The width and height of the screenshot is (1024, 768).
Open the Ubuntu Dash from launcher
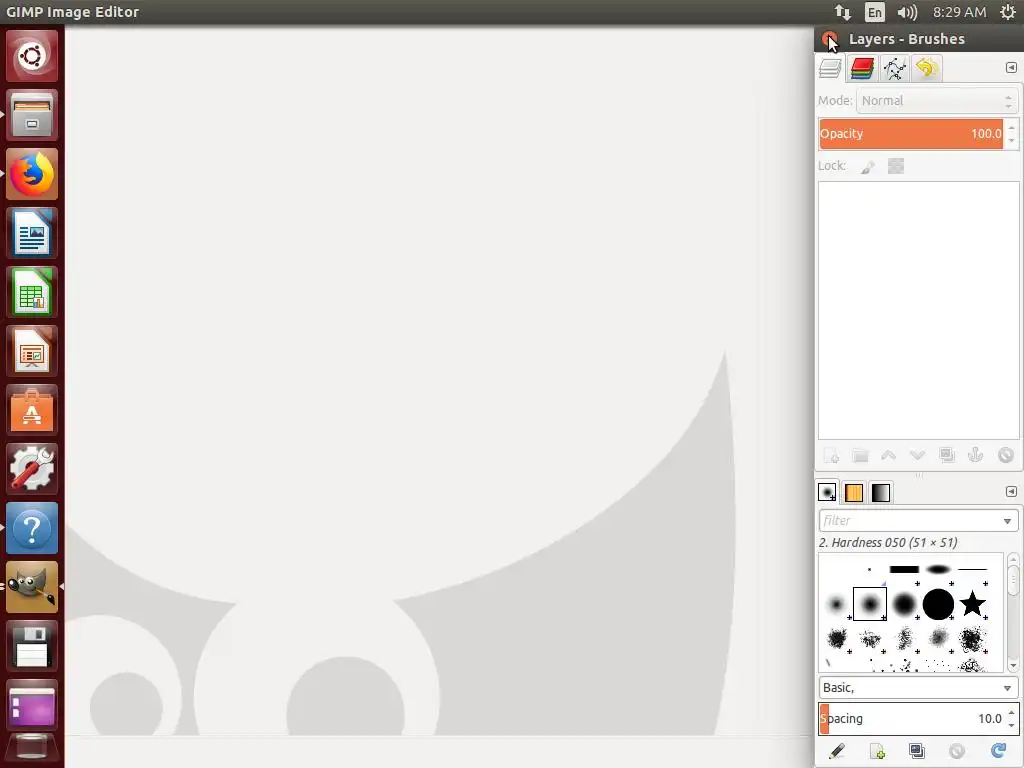click(32, 56)
